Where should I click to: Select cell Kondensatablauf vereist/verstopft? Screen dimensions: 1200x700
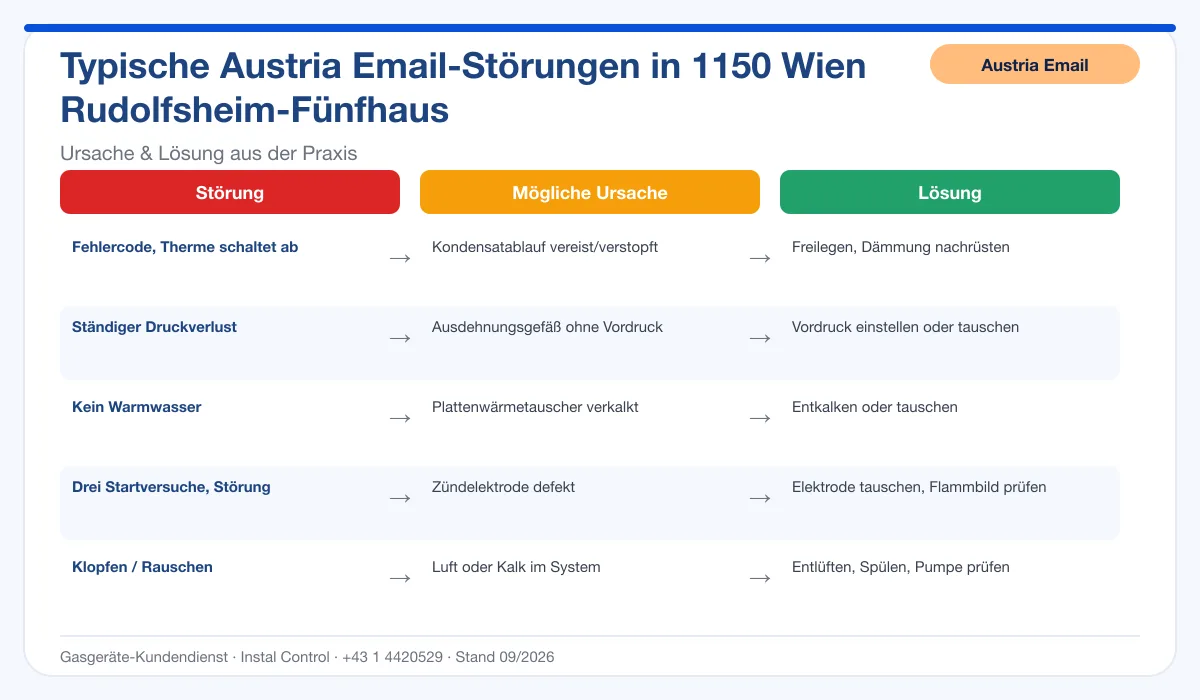(x=545, y=247)
